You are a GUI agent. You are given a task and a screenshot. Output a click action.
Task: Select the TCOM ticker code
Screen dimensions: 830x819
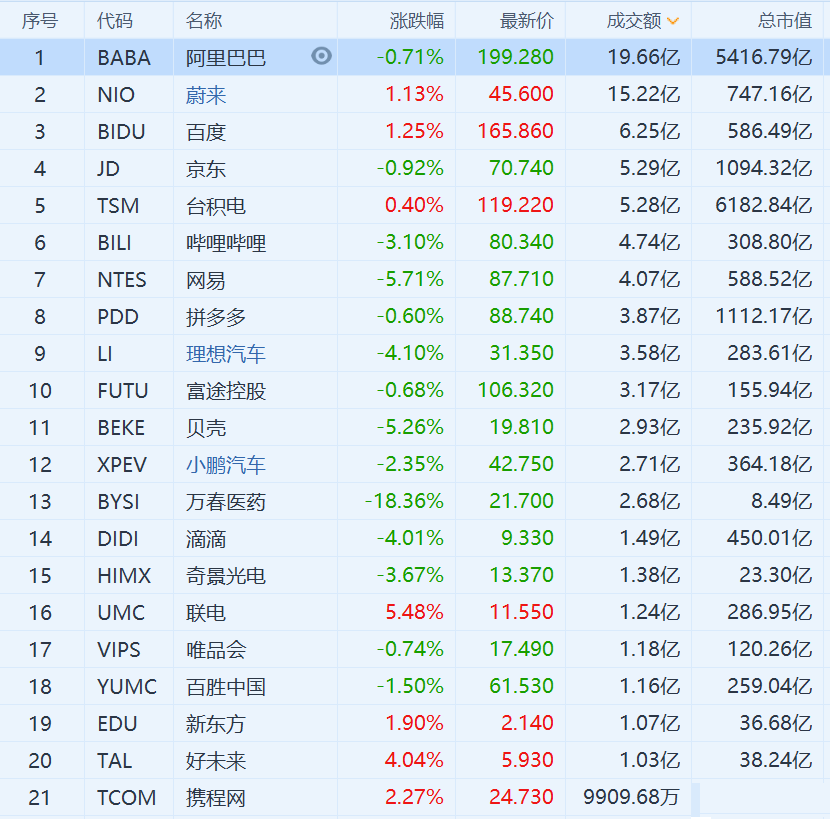127,797
